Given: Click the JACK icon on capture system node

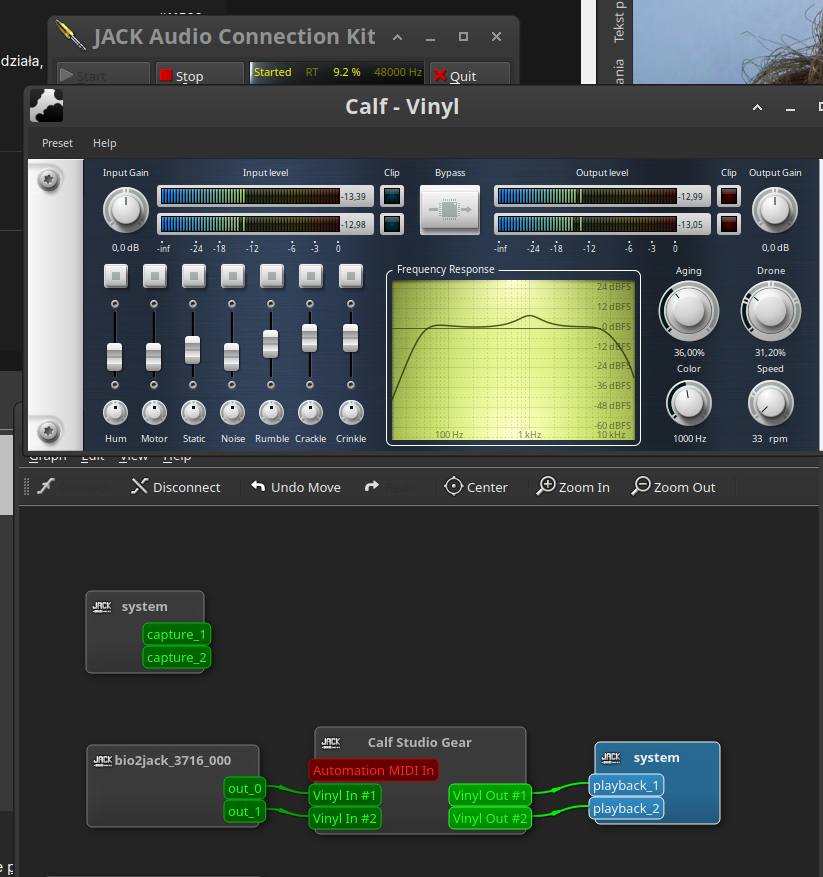Looking at the screenshot, I should point(102,607).
